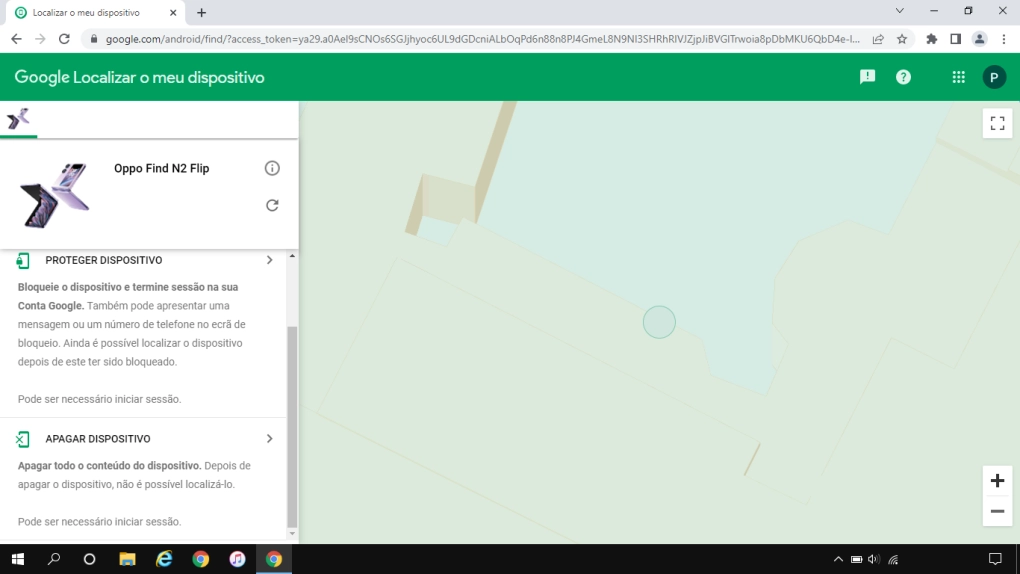
Task: Show hidden system tray icons
Action: click(838, 559)
